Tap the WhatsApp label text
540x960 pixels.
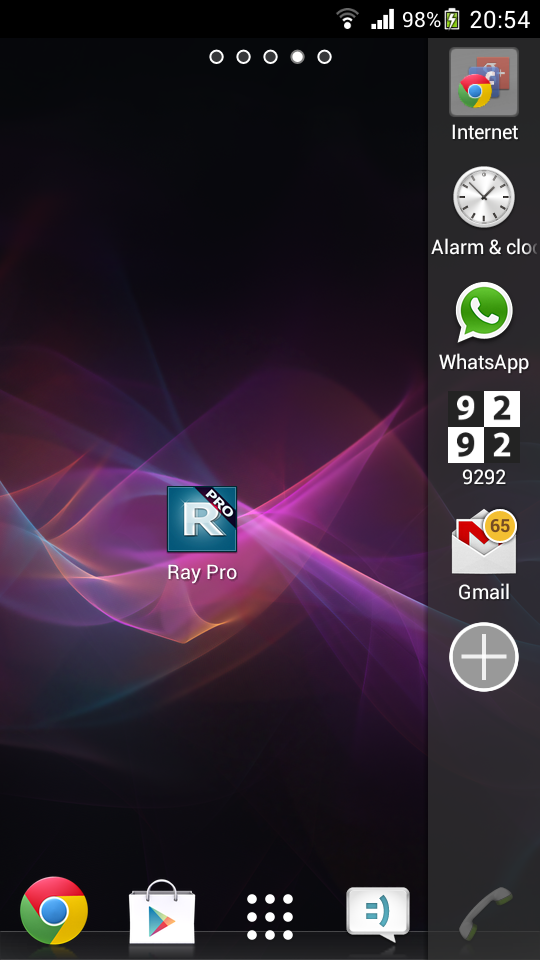pyautogui.click(x=484, y=362)
